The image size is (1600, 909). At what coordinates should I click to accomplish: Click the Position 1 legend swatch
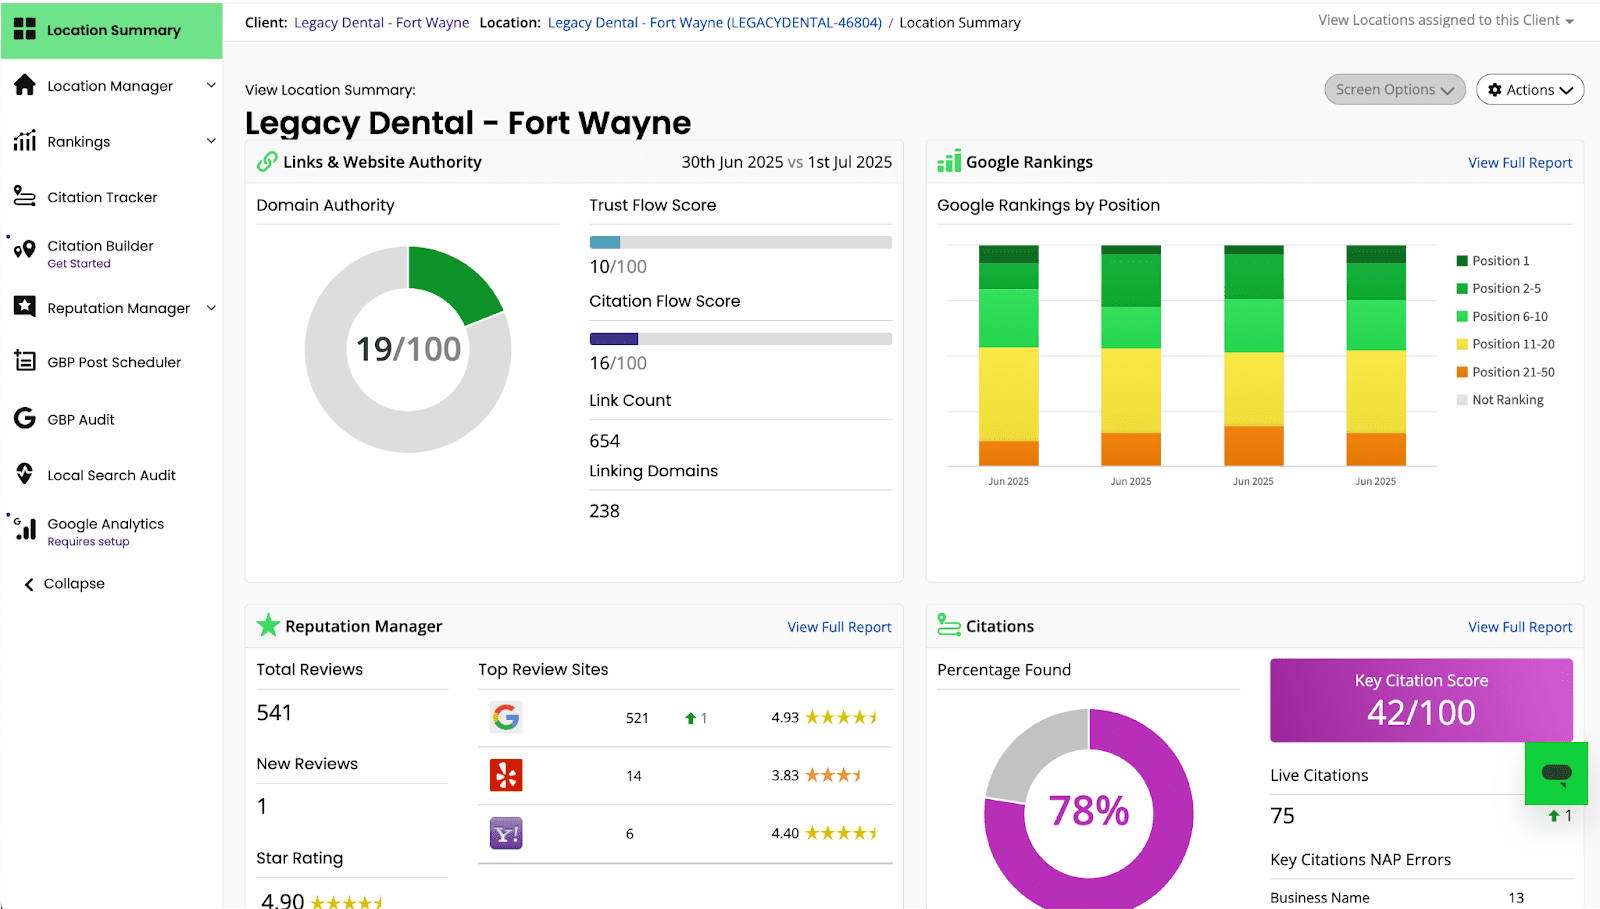click(1462, 261)
